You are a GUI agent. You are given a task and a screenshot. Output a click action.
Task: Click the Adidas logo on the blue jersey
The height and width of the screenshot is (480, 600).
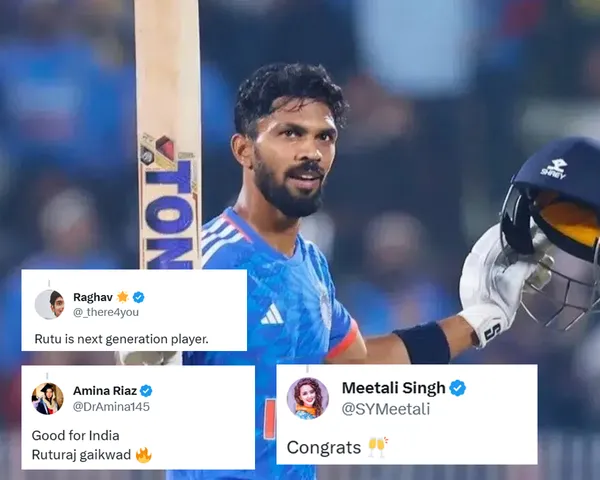pos(272,314)
